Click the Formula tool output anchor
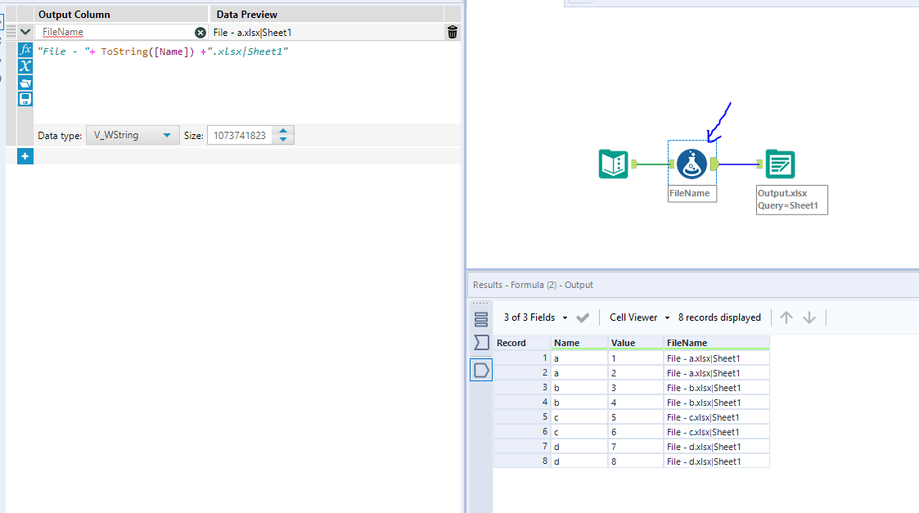919x513 pixels. tap(714, 164)
